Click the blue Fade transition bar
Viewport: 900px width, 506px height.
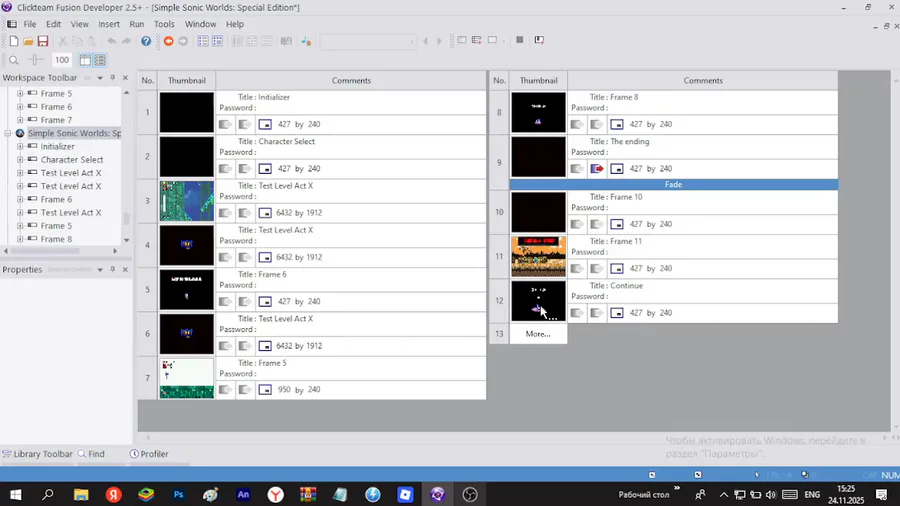673,184
